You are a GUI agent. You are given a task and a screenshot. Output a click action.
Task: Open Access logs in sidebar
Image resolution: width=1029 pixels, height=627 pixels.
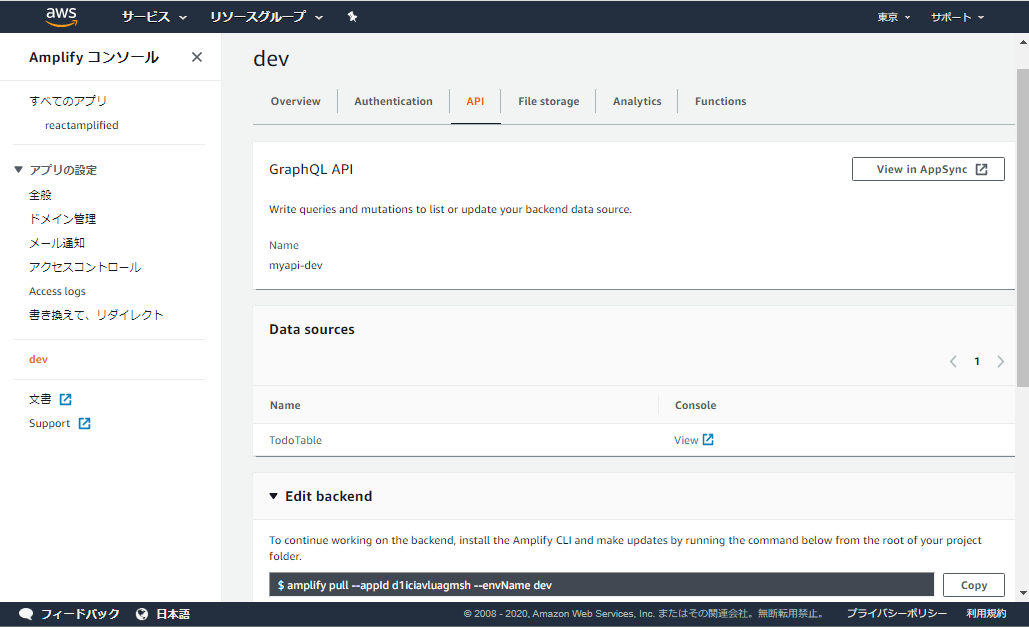(57, 291)
